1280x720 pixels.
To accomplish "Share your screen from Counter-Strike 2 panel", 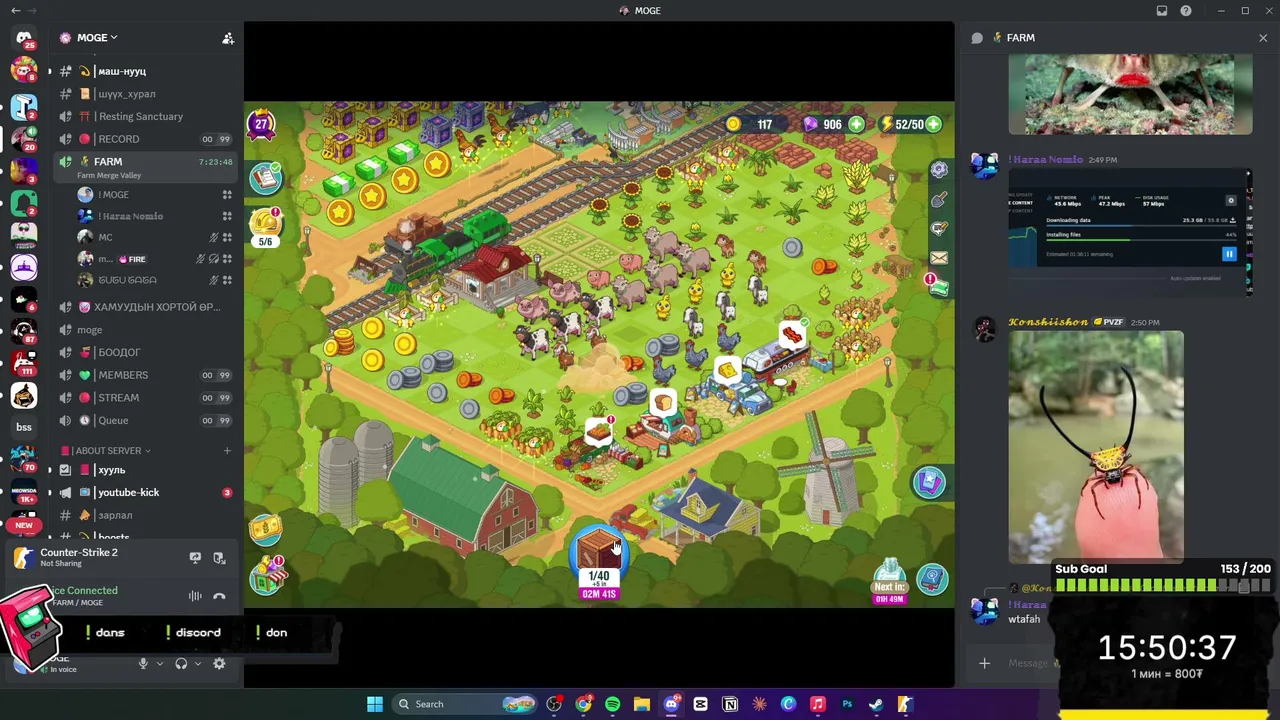I will pos(195,557).
